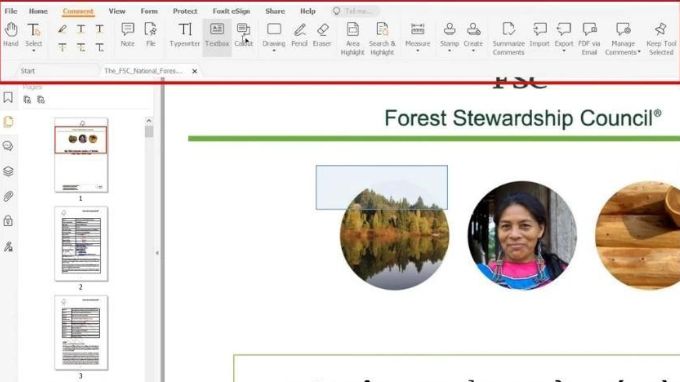Attach a File as comment
Viewport: 680px width, 382px height.
tap(150, 34)
